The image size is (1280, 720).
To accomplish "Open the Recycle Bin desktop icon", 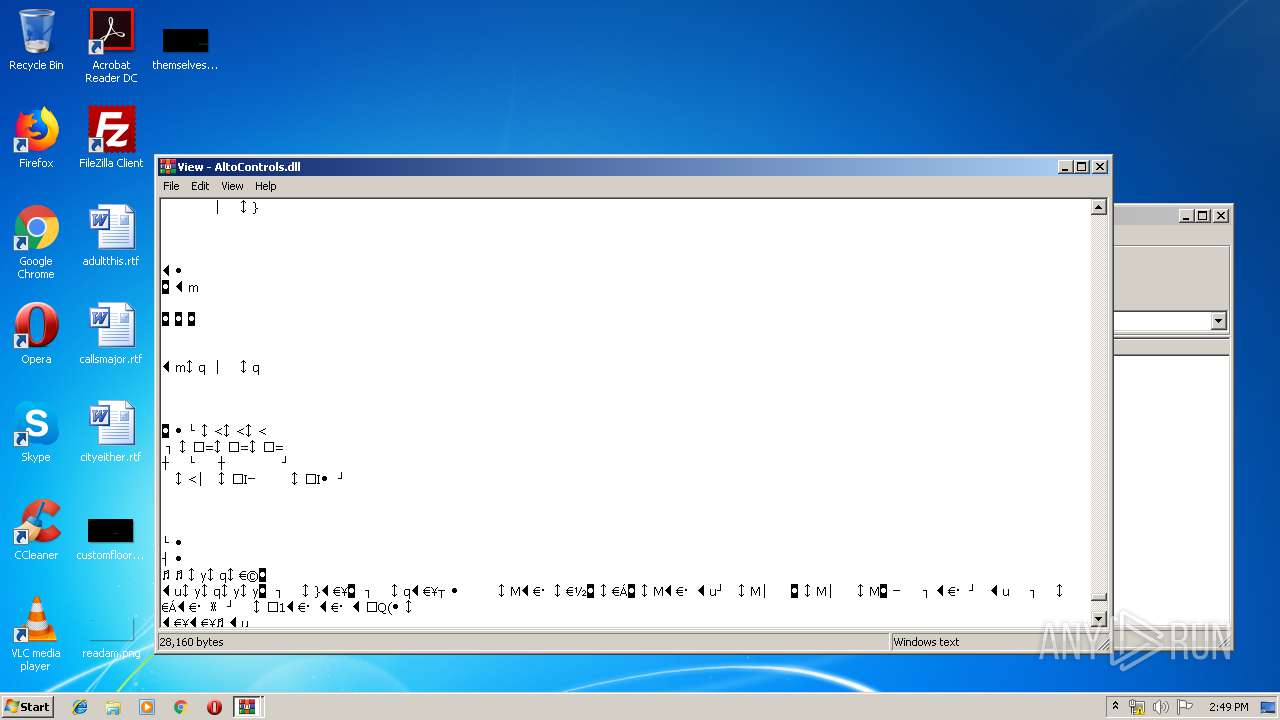I will (36, 40).
